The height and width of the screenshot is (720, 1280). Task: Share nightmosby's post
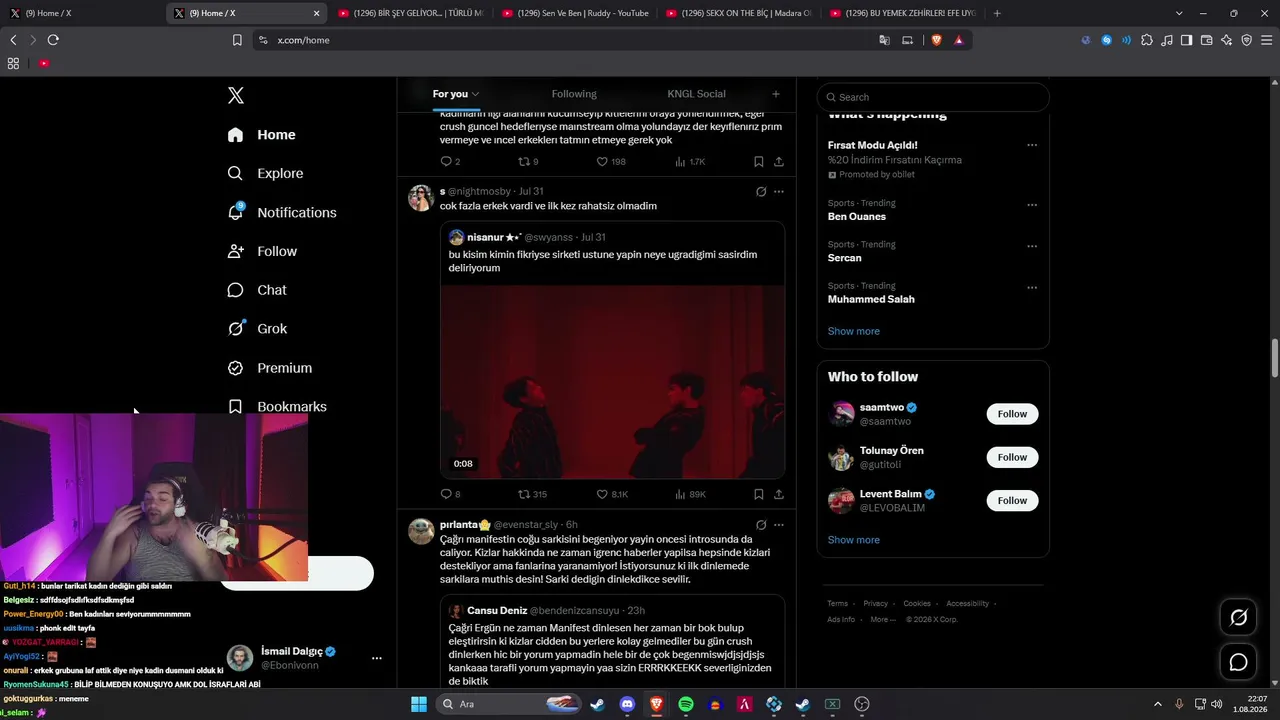[x=779, y=494]
